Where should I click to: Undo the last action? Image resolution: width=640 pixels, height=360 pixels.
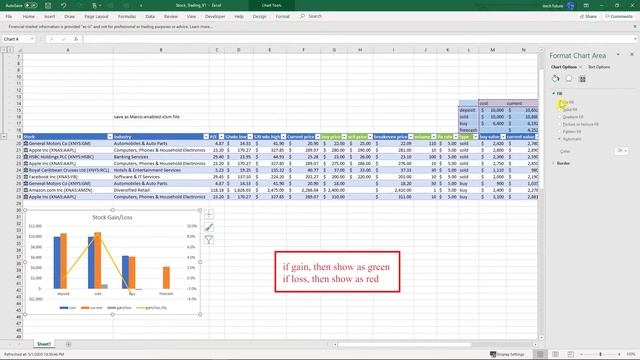point(64,6)
